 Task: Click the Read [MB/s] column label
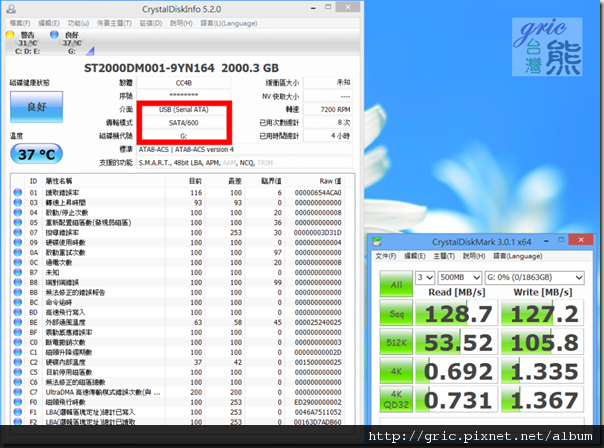456,292
